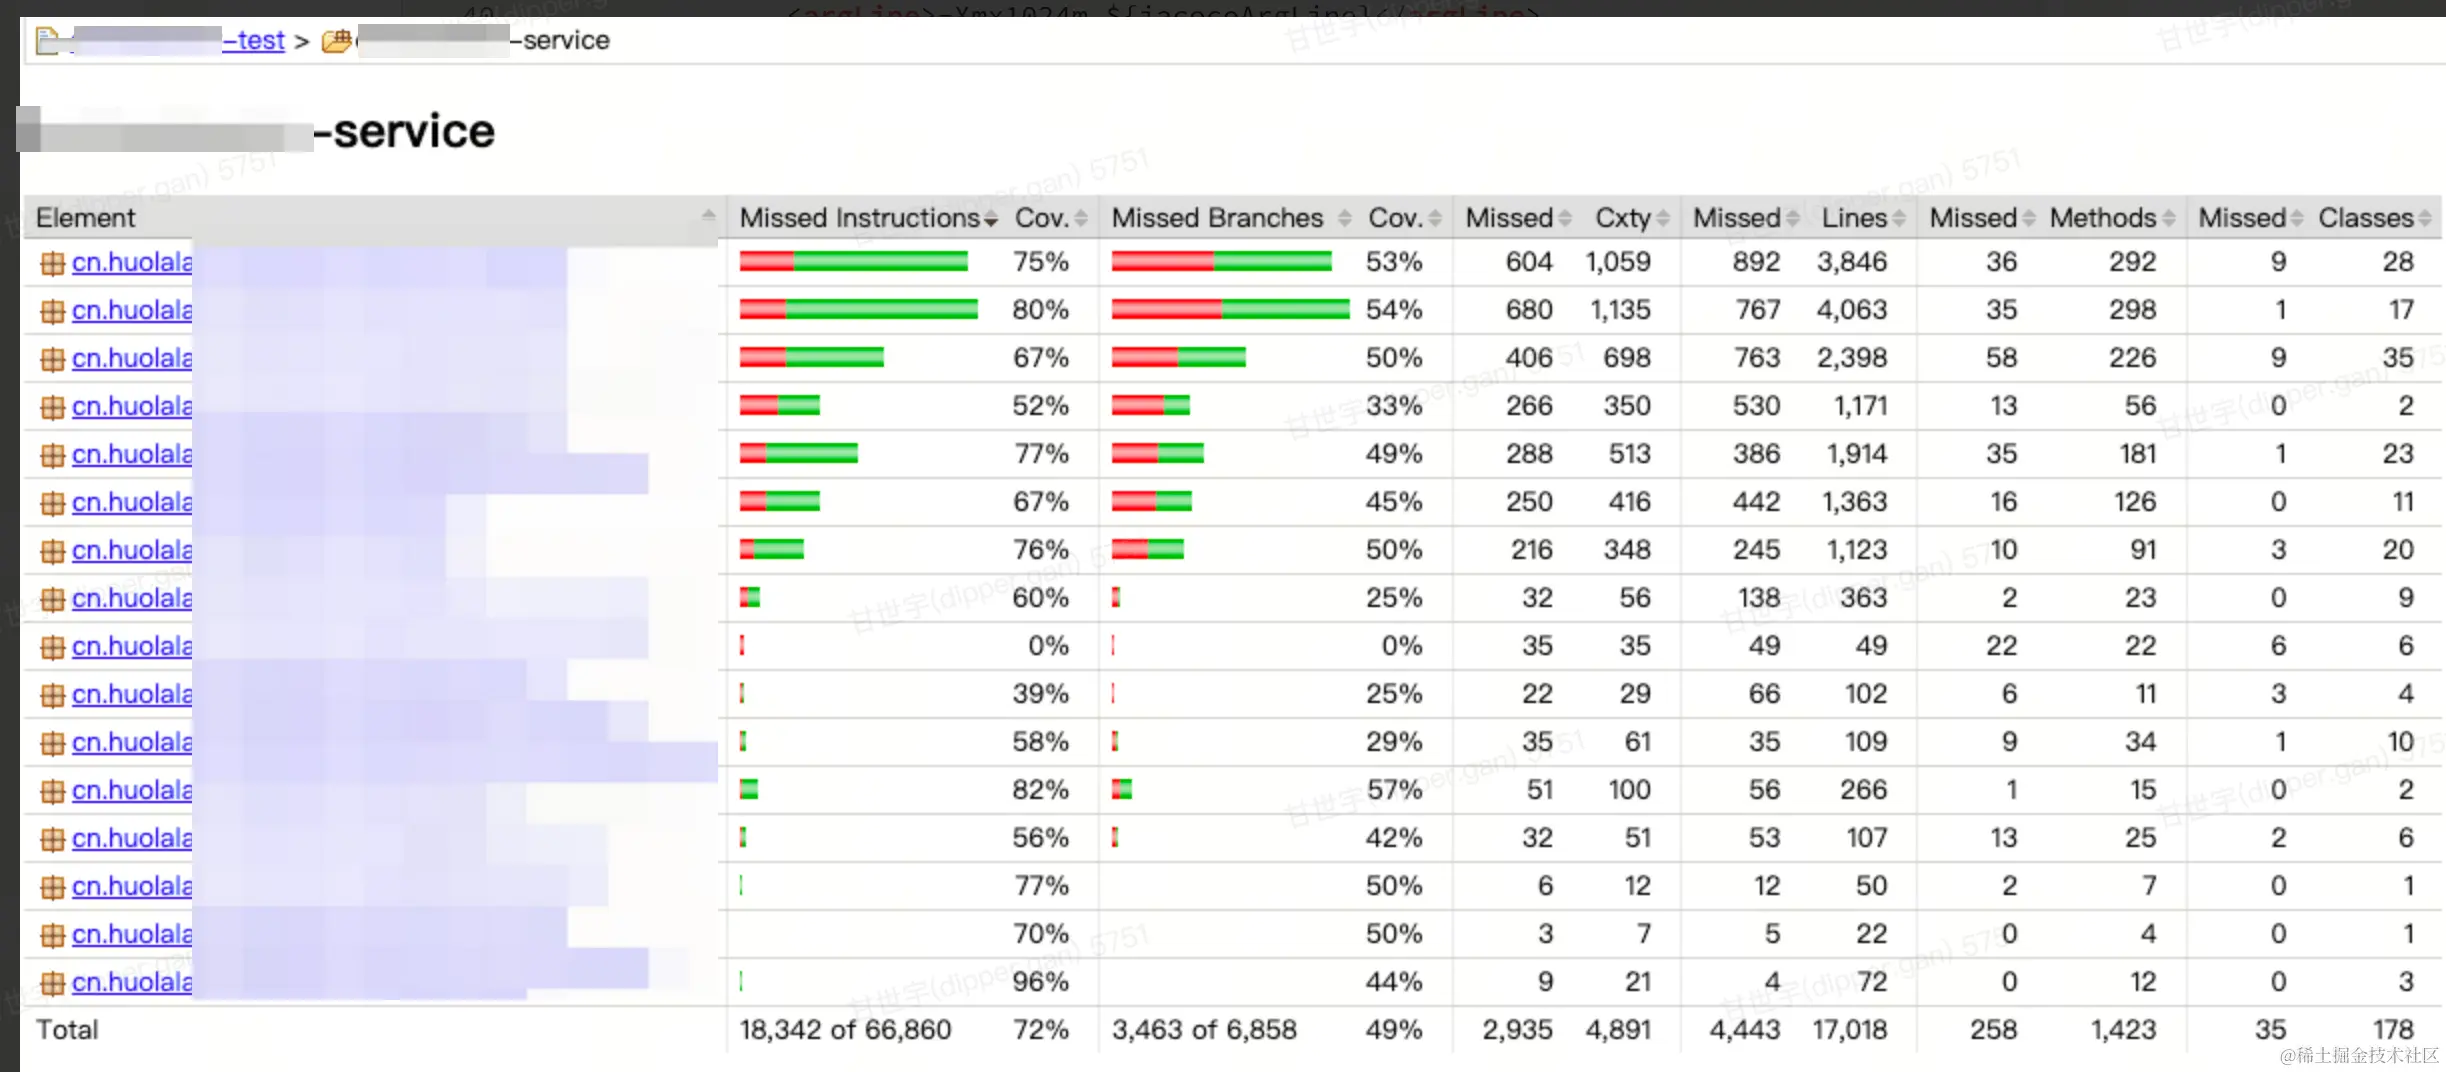This screenshot has height=1072, width=2446.
Task: Click the instruction coverage bar in the 52% row
Action: 780,406
